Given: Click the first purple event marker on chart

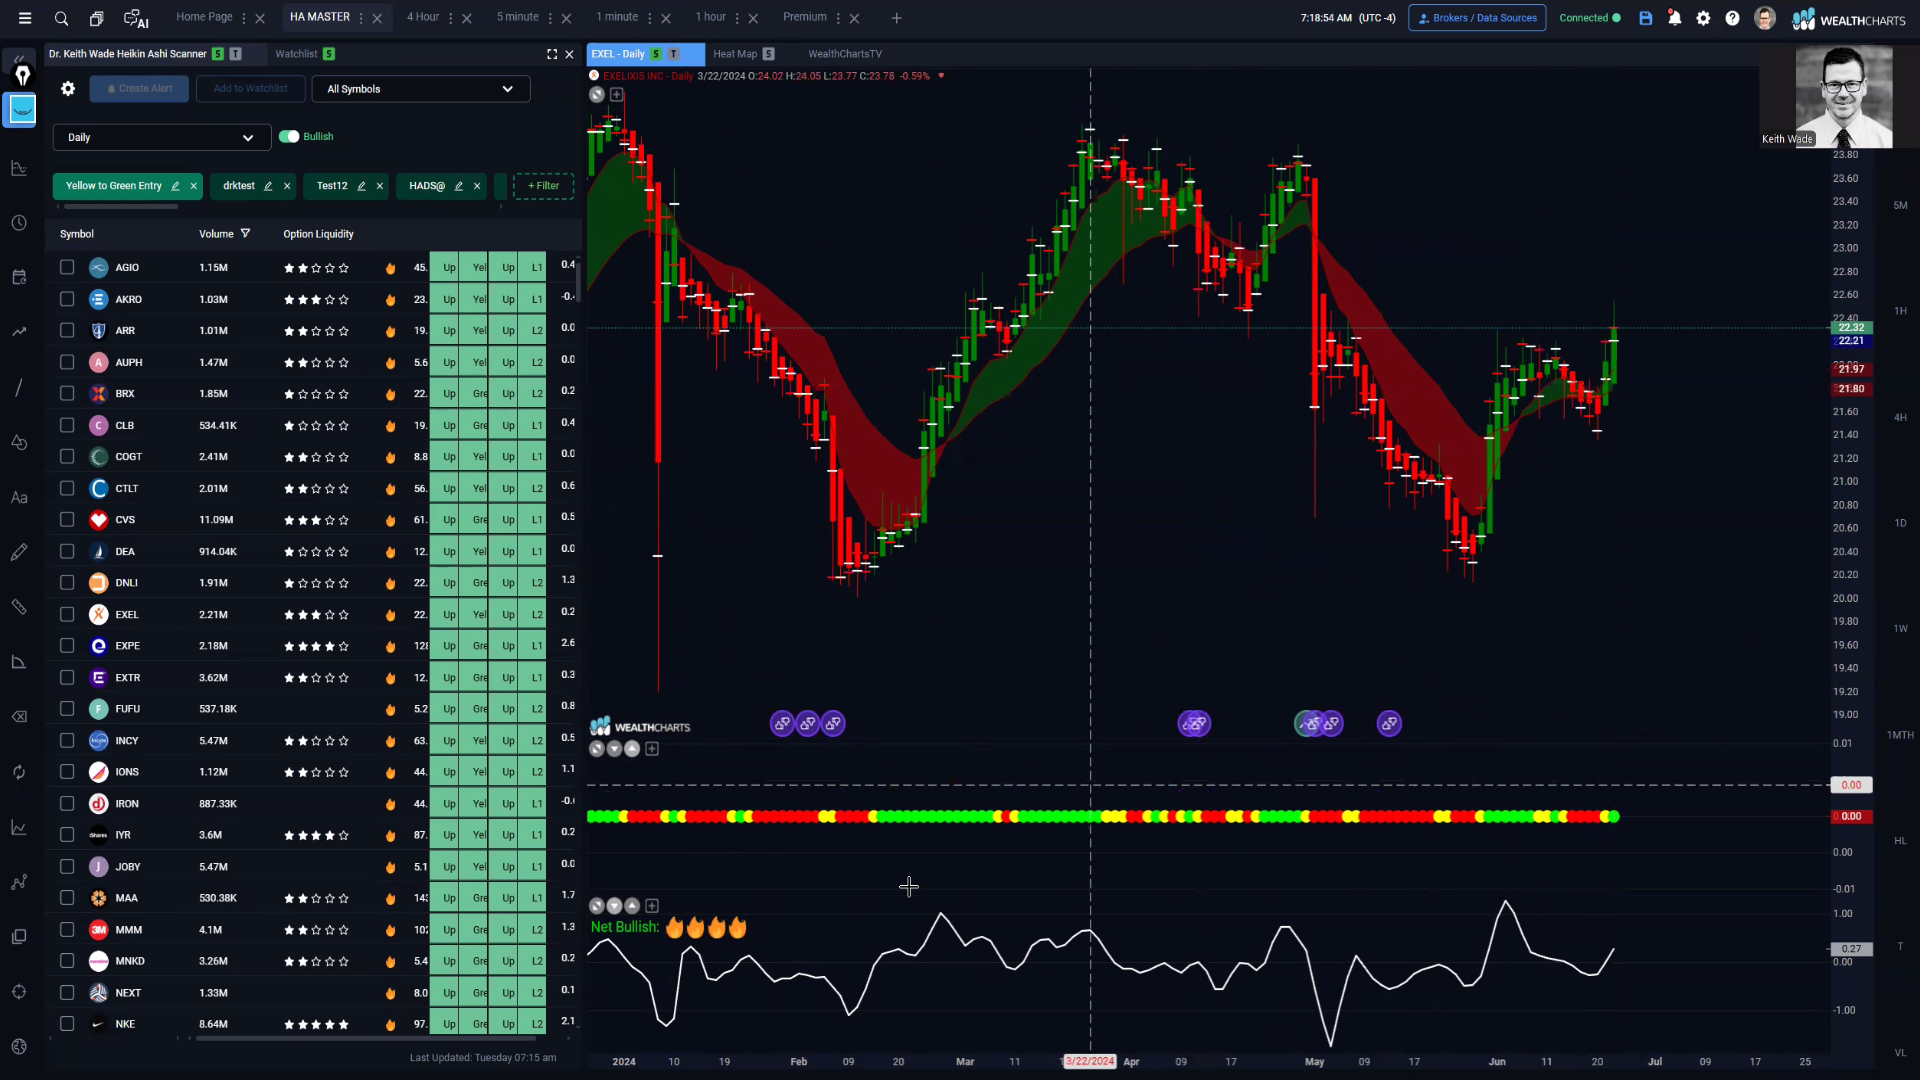Looking at the screenshot, I should pos(782,723).
